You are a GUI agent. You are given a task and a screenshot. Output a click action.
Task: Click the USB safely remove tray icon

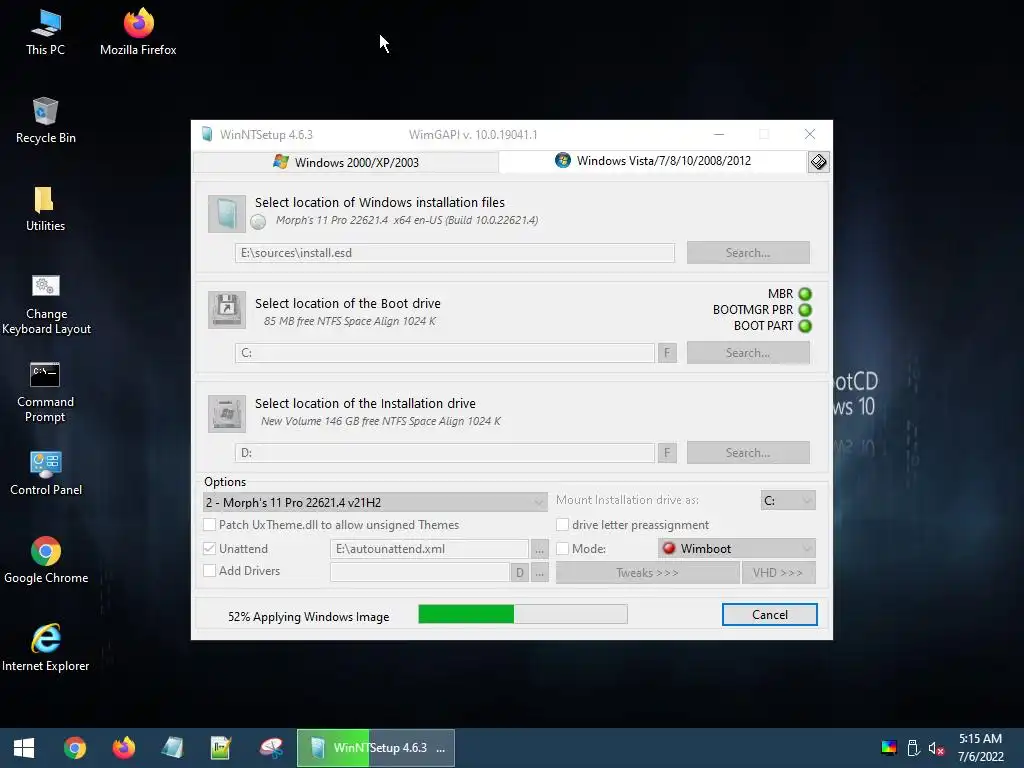pos(914,748)
